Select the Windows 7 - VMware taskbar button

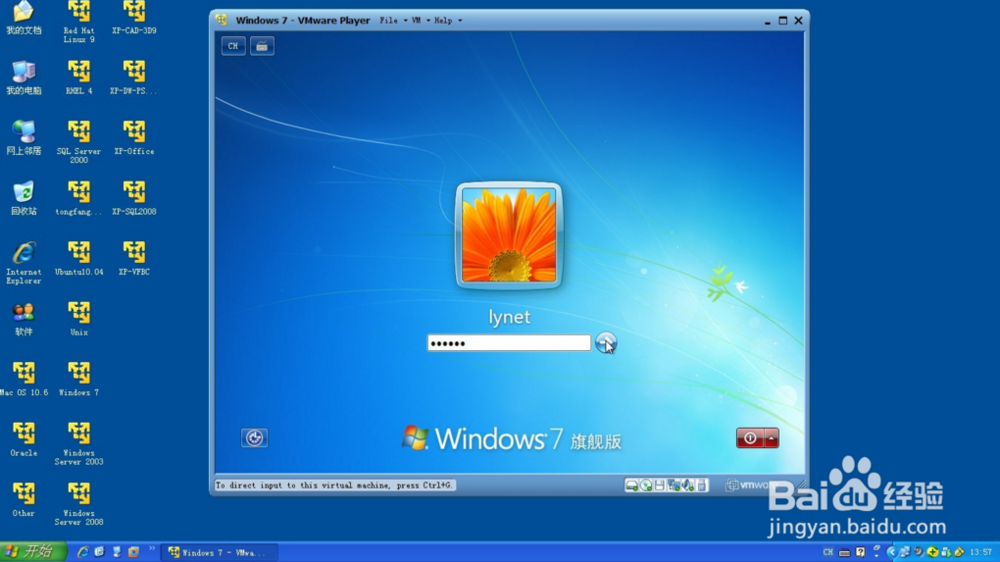click(219, 552)
